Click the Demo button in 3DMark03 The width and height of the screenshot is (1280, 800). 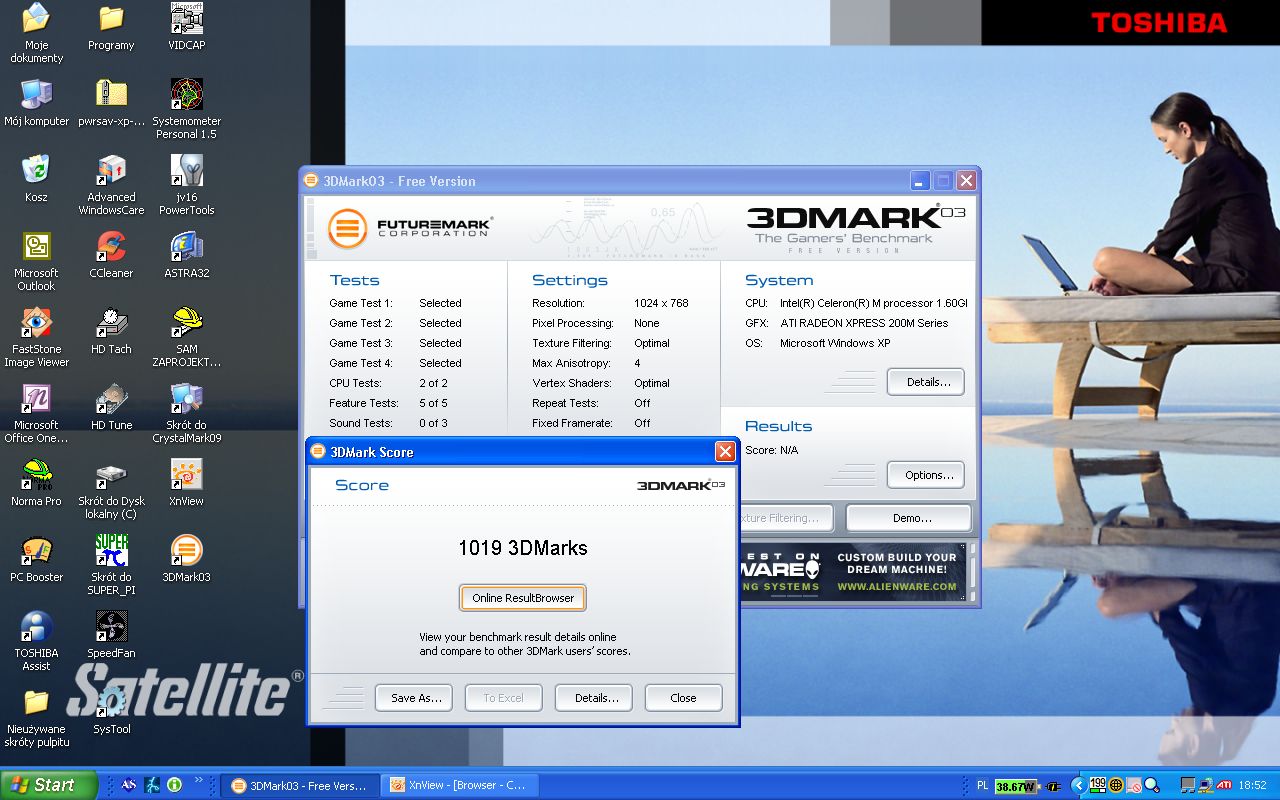pos(909,518)
